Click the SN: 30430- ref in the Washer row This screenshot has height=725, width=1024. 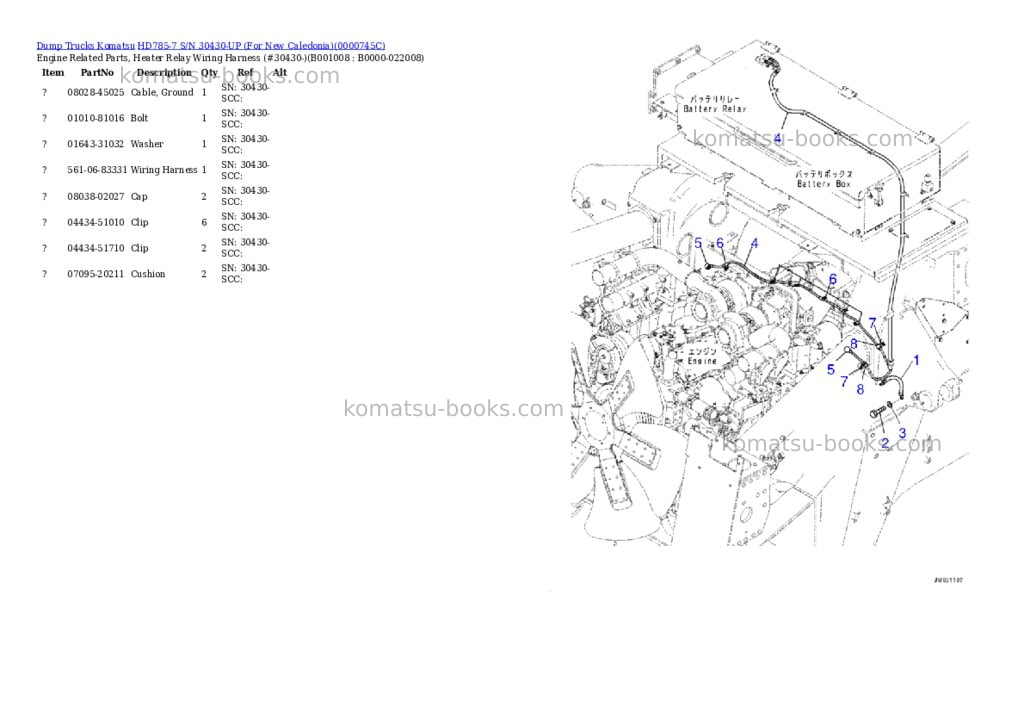click(245, 139)
